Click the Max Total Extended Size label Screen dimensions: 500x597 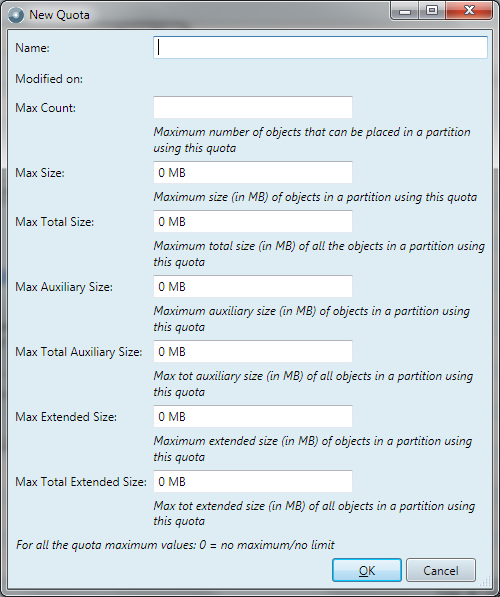pyautogui.click(x=81, y=482)
